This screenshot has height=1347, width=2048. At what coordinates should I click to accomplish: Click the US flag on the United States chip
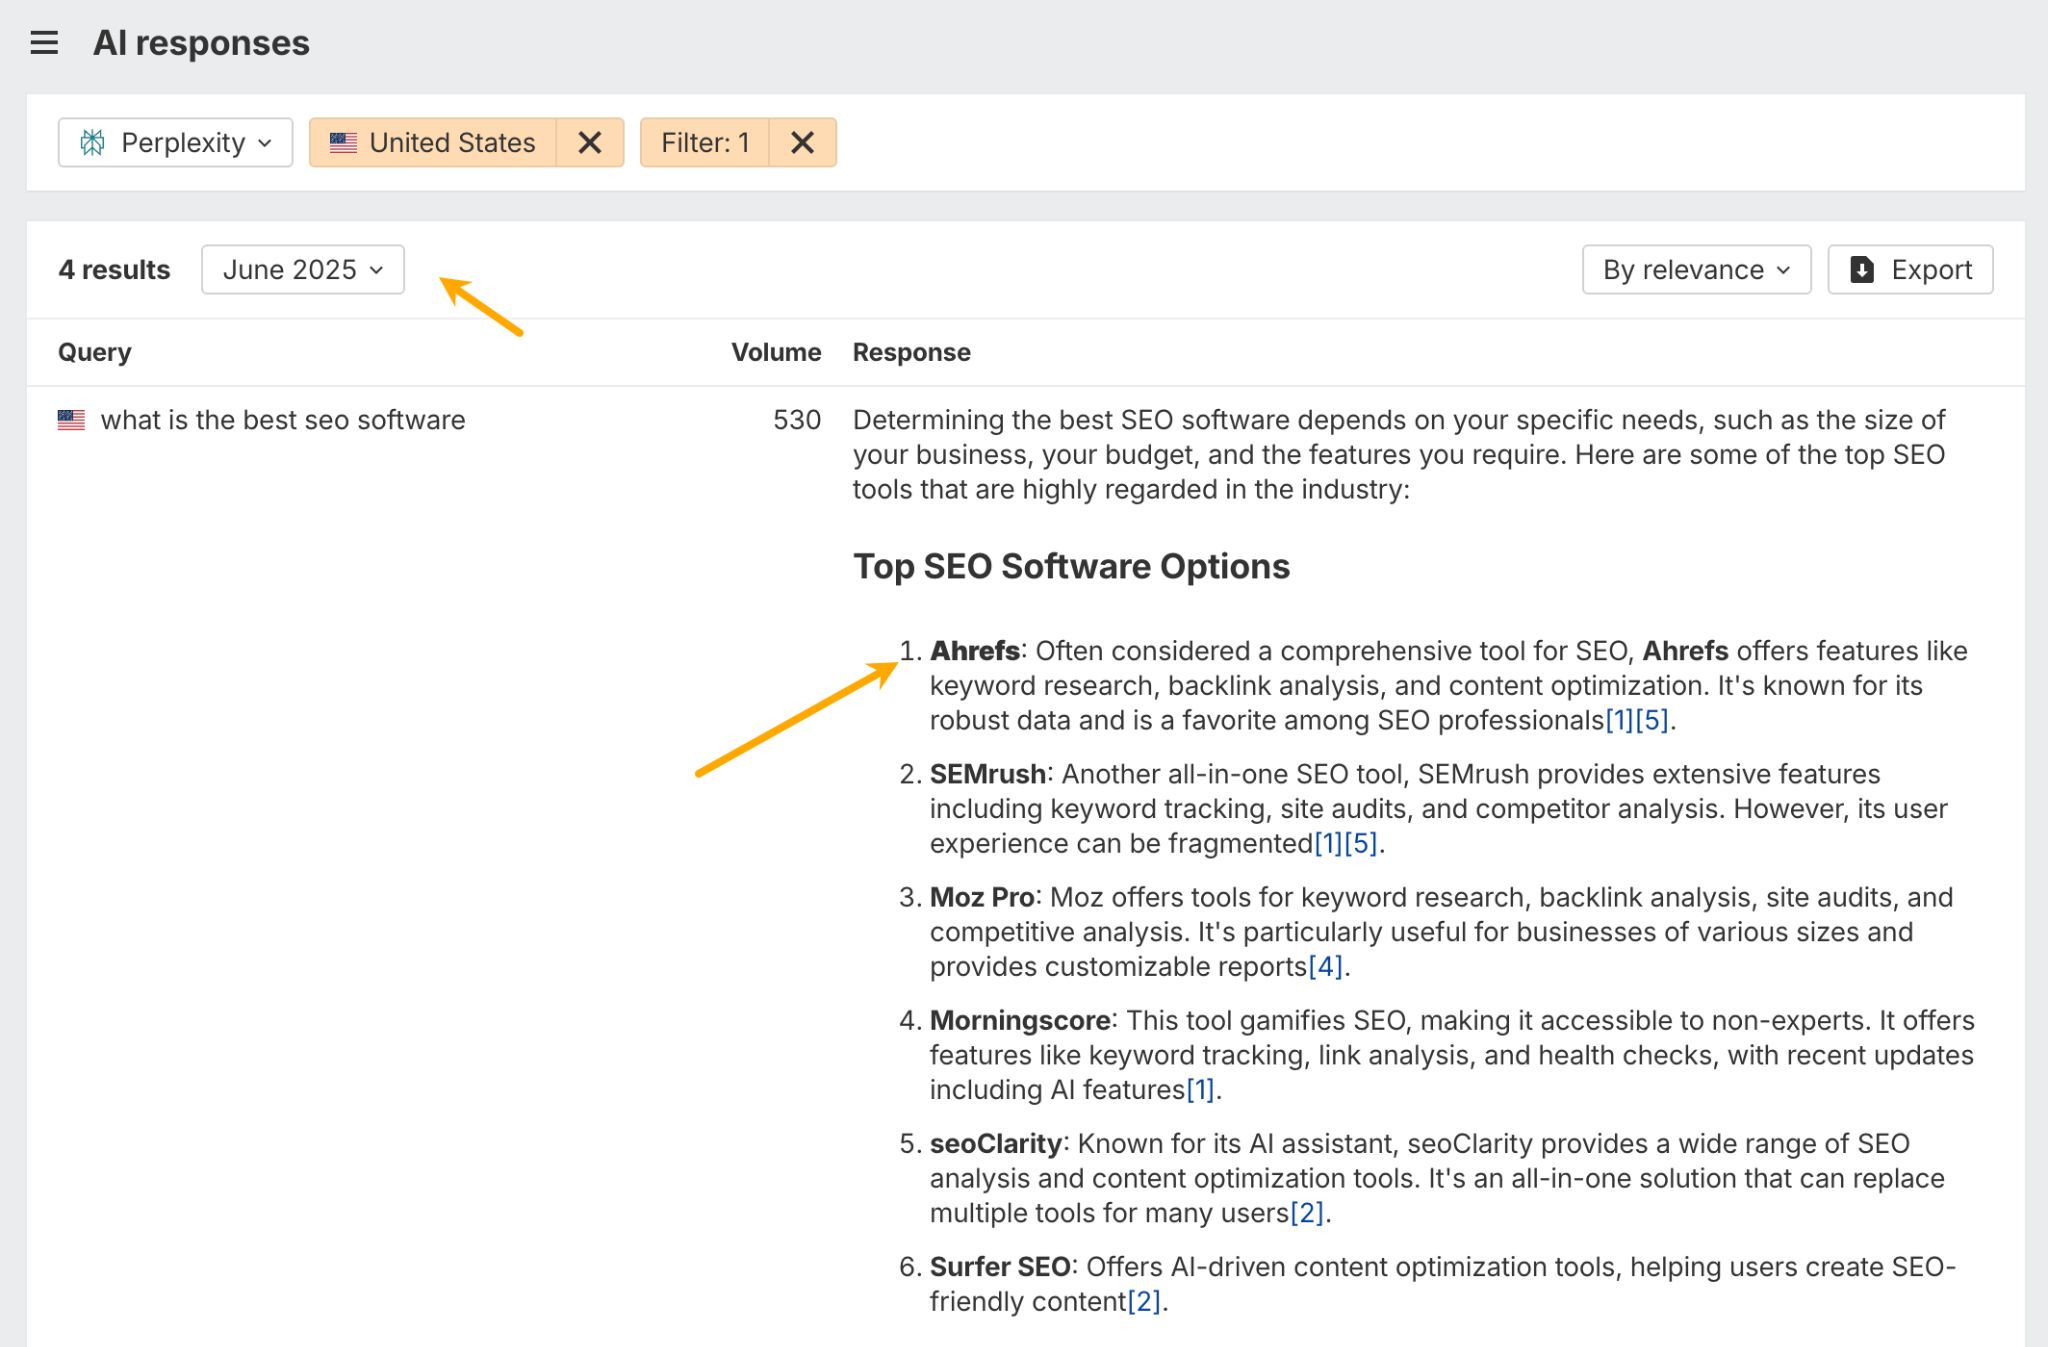pos(343,142)
